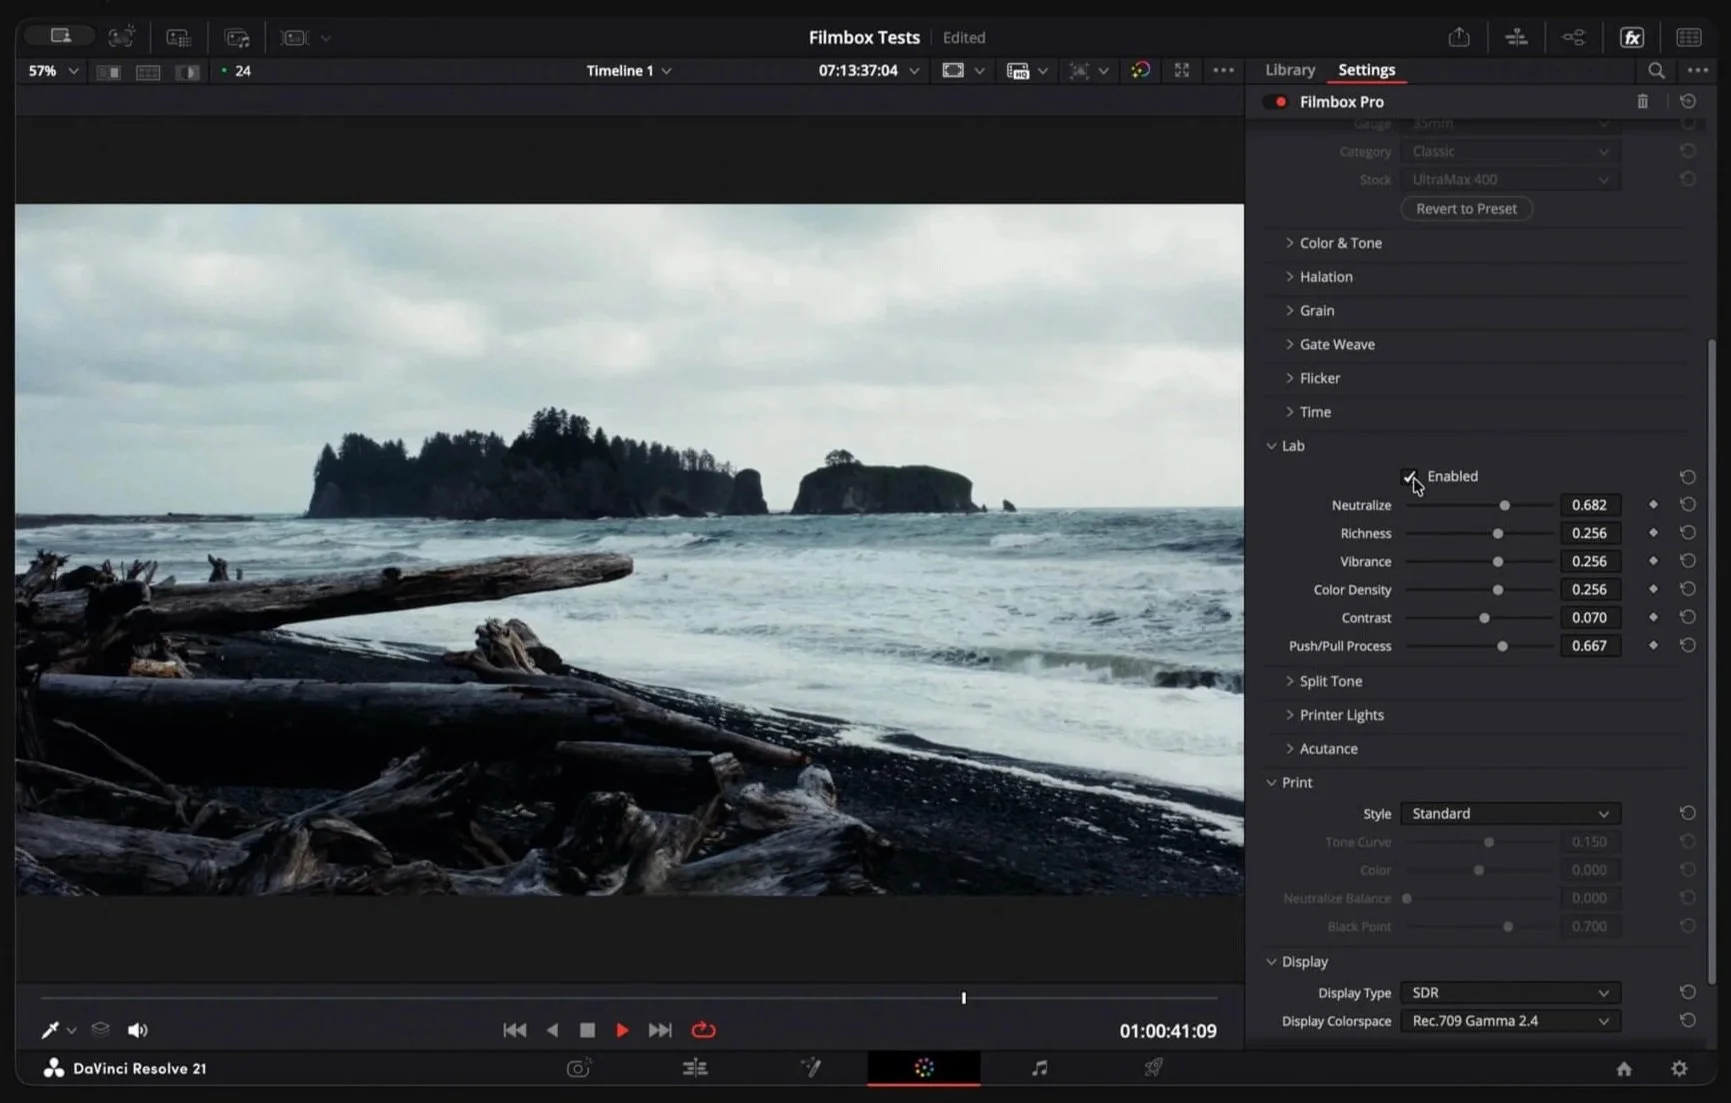
Task: Click the stop playback button
Action: tap(587, 1030)
